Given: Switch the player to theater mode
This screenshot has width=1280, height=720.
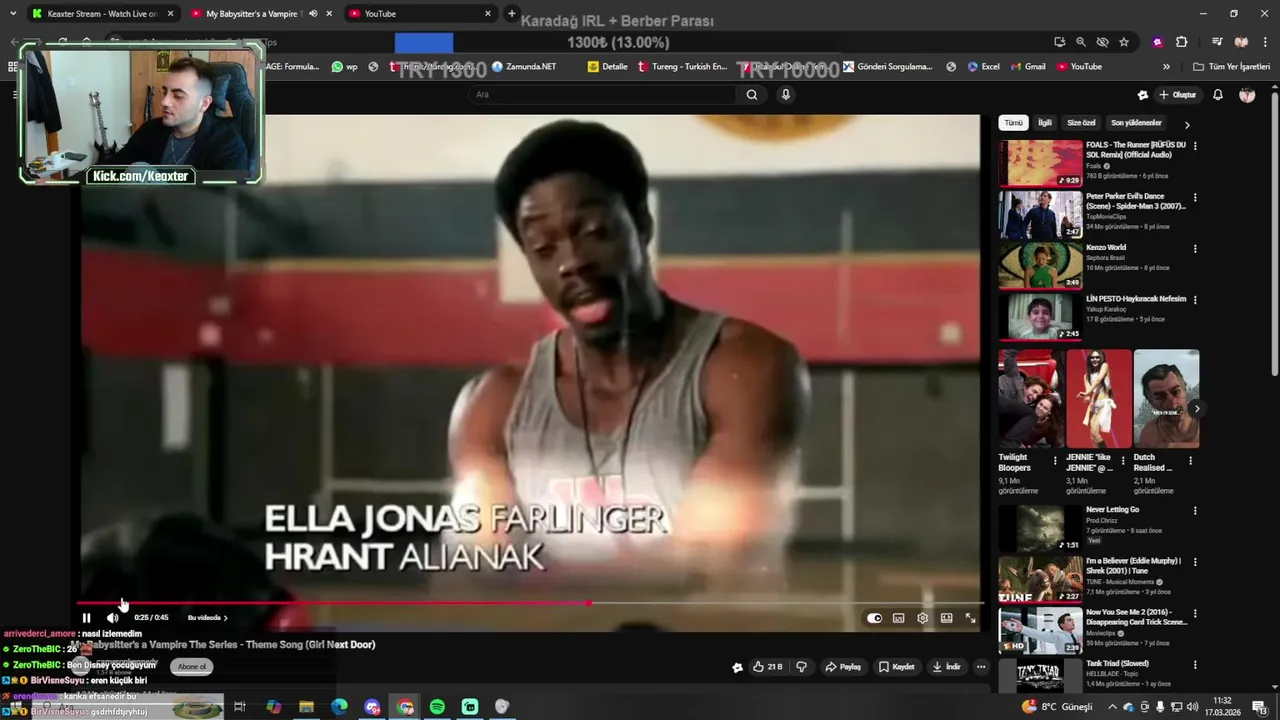Looking at the screenshot, I should [946, 618].
